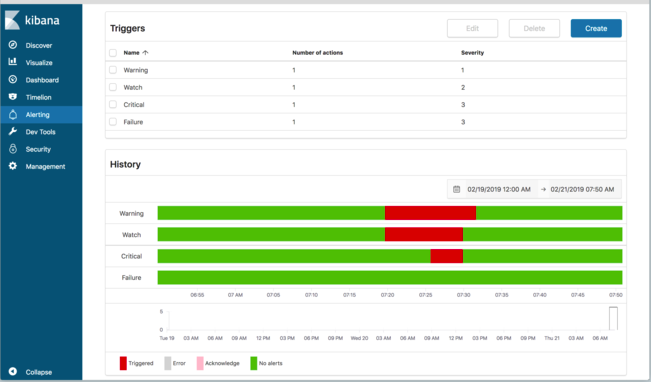Check the Watch trigger checkbox

point(113,87)
